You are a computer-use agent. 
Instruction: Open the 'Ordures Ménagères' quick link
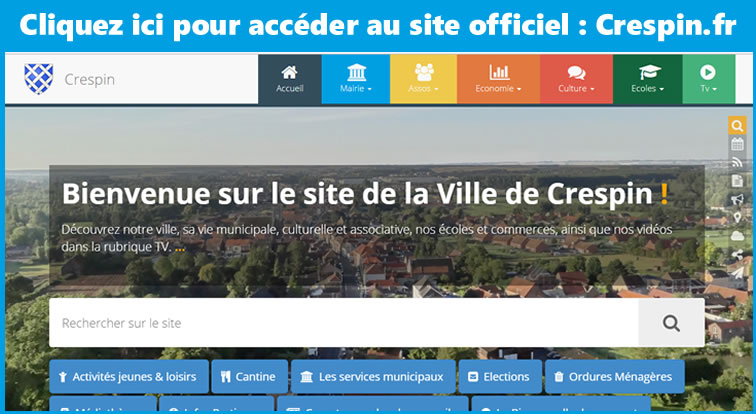coord(614,376)
